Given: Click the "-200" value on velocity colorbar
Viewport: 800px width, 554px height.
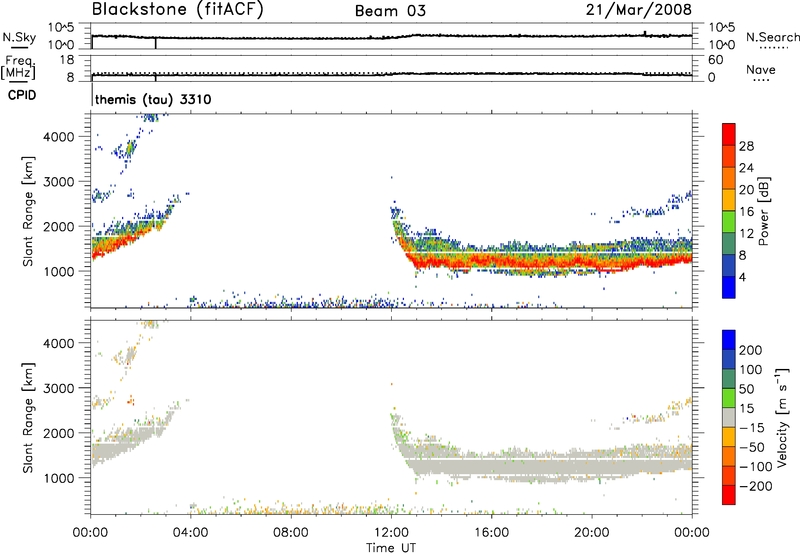Looking at the screenshot, I should (755, 486).
